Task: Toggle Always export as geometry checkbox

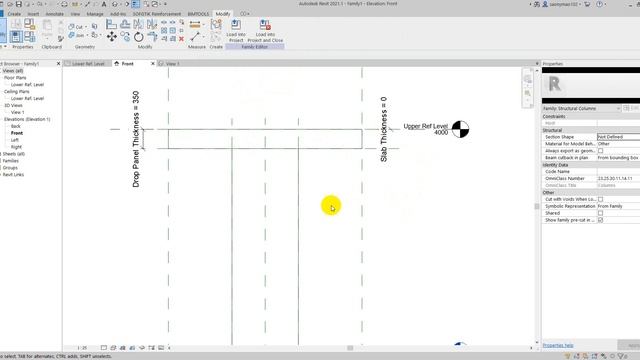Action: pyautogui.click(x=600, y=151)
